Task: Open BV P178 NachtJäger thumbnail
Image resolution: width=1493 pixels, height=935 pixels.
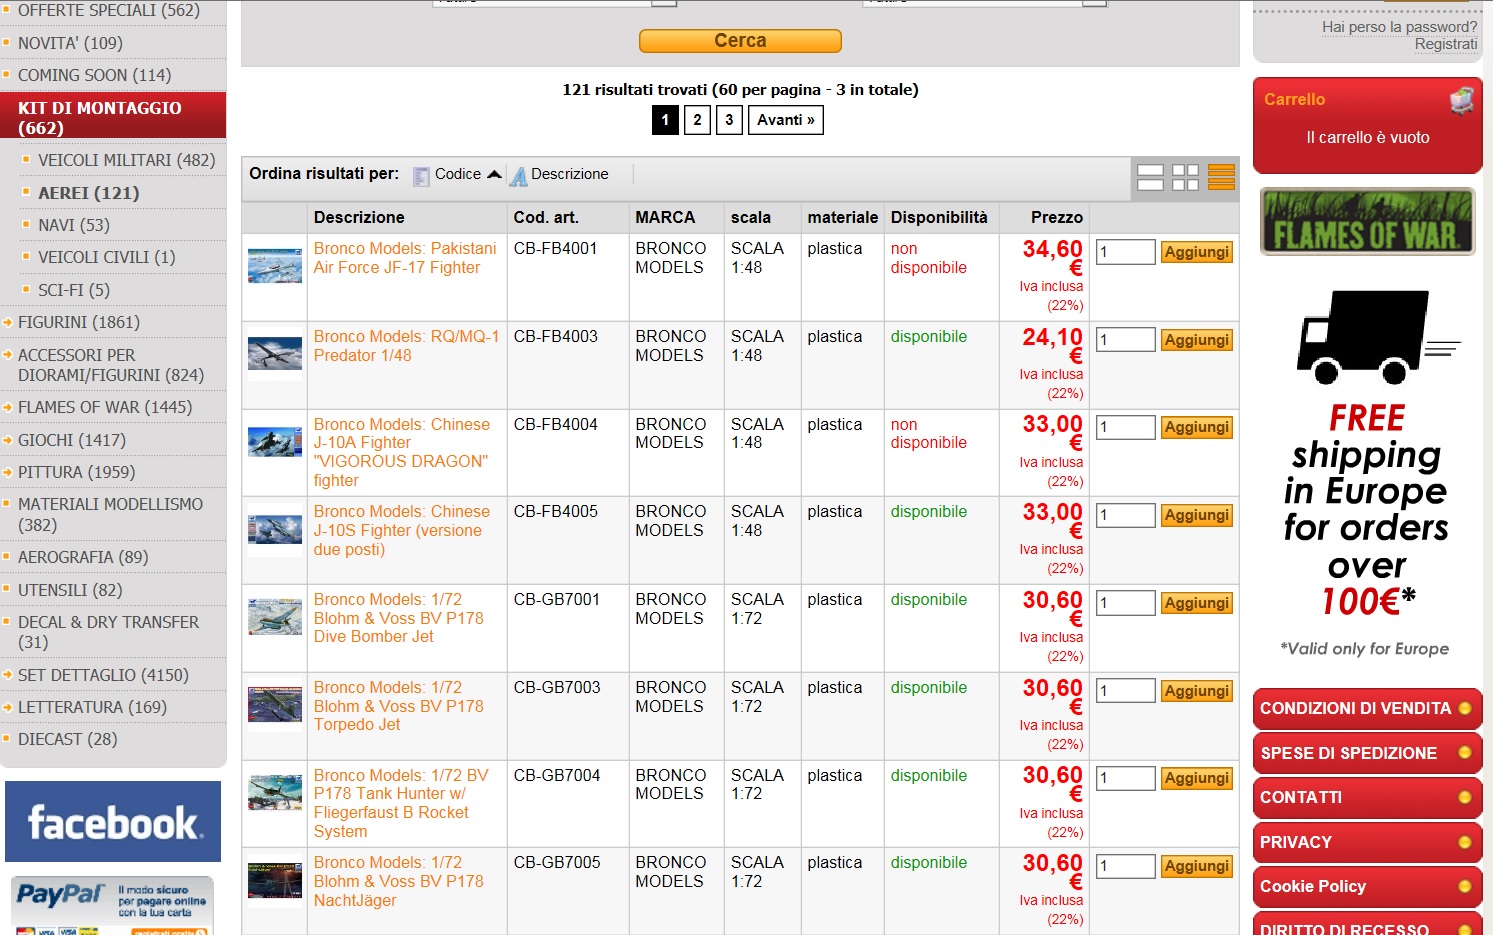Action: [x=275, y=880]
